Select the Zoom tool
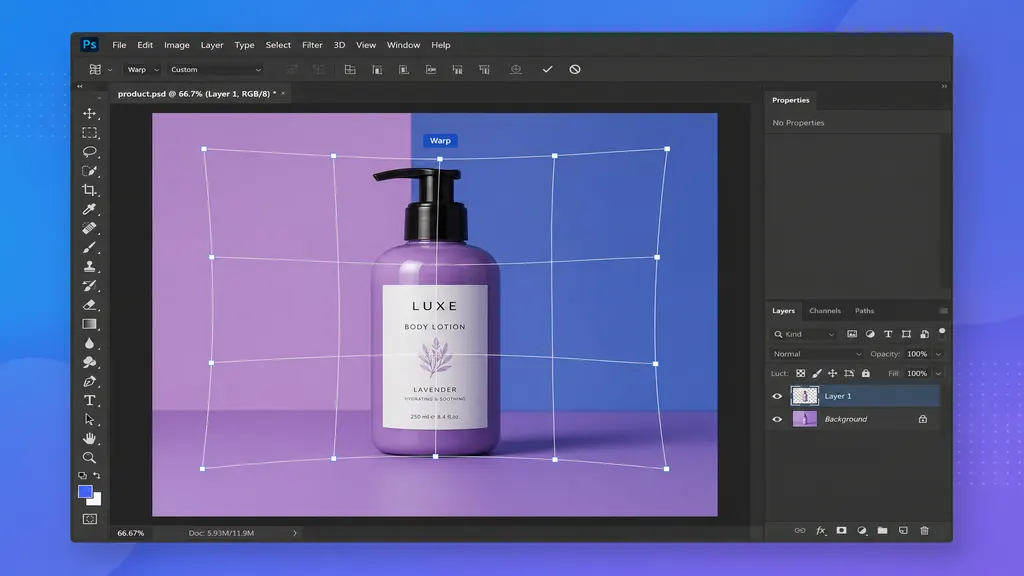Screen dimensions: 1024x576 [x=89, y=458]
